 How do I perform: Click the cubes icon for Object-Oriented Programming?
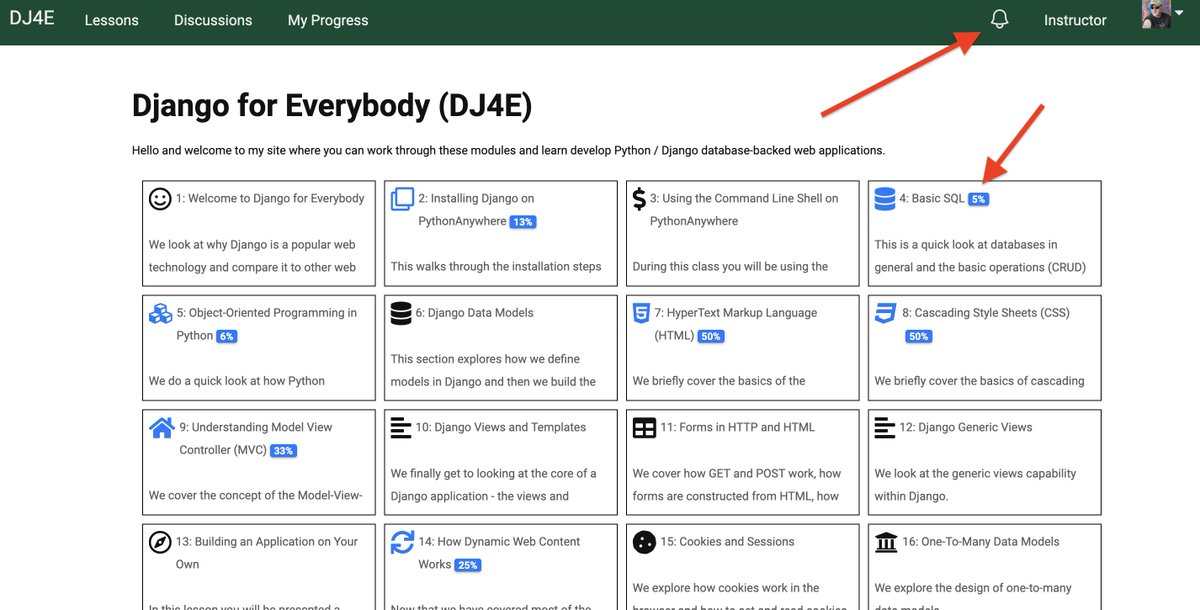(x=161, y=313)
